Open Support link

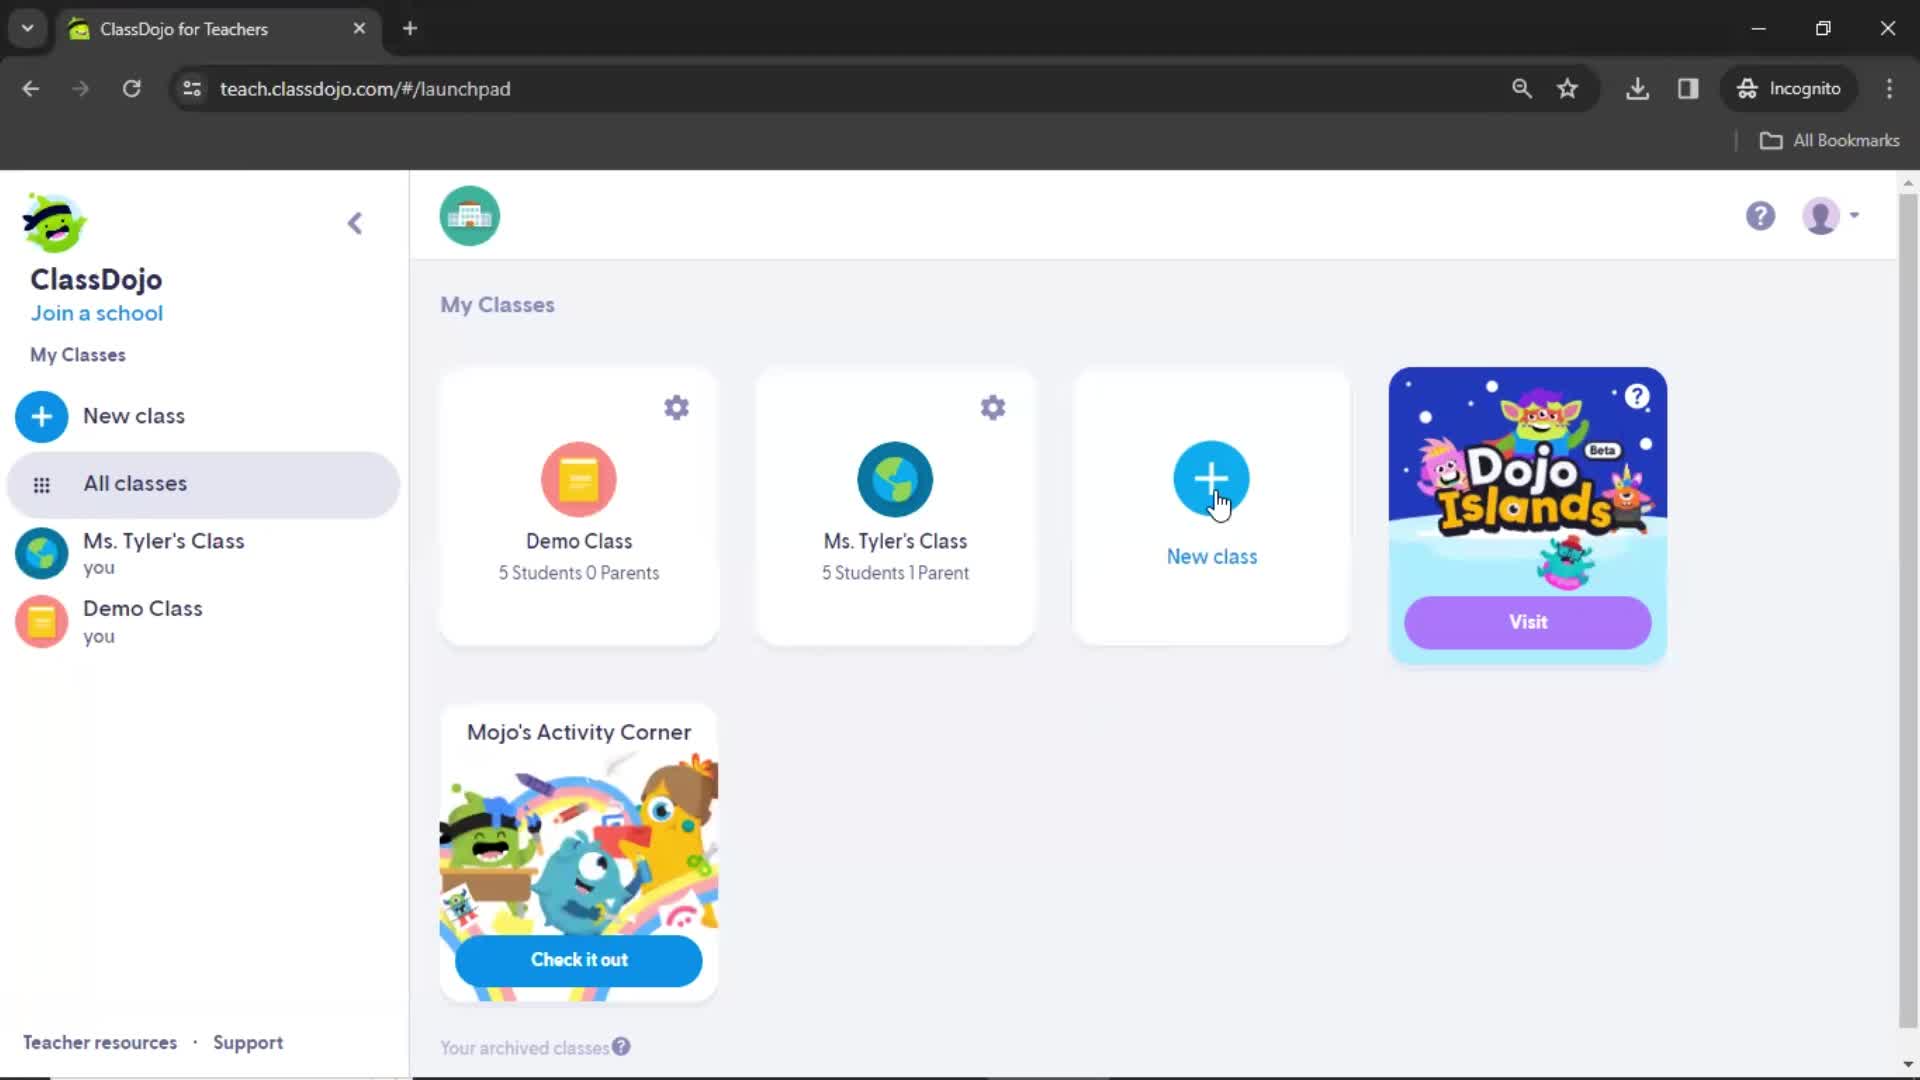tap(248, 1042)
